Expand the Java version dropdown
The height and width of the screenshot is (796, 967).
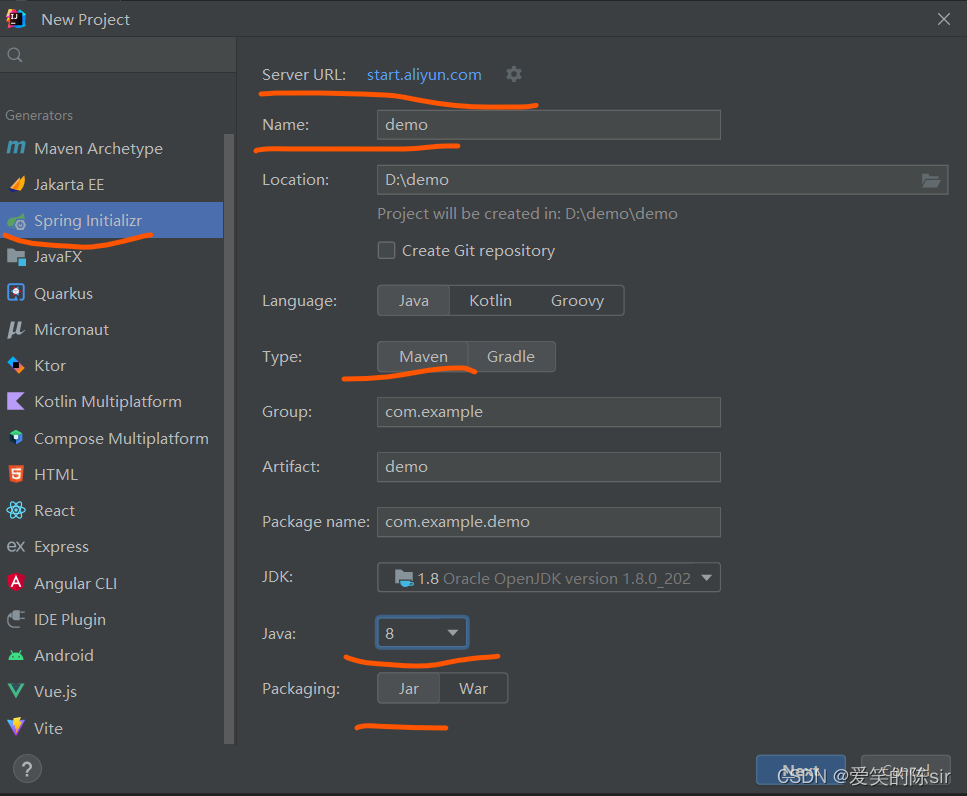point(422,633)
